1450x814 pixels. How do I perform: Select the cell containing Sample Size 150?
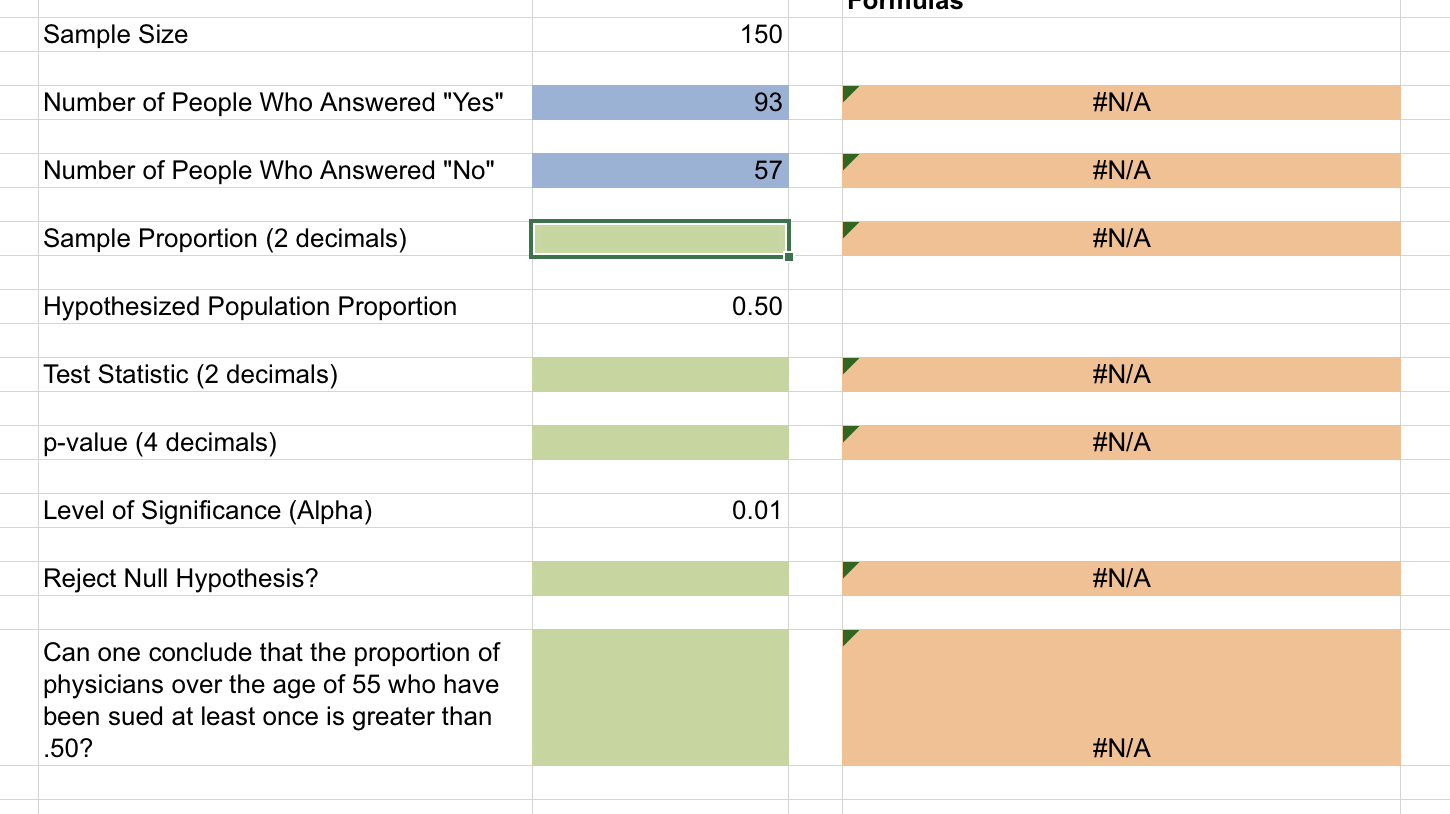[x=660, y=34]
